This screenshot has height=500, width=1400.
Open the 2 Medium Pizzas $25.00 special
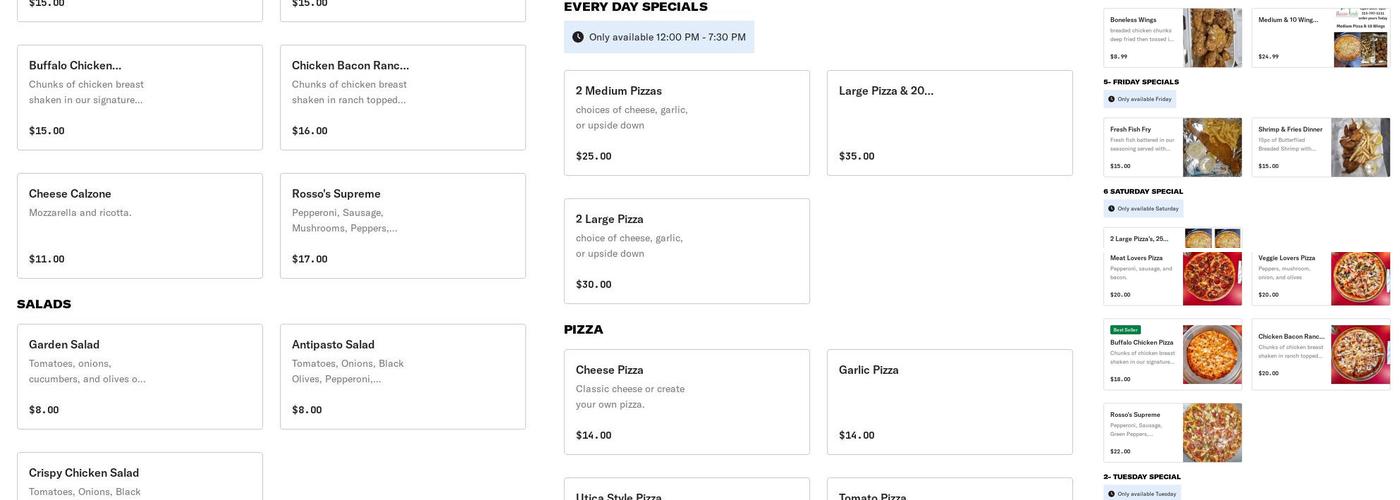point(686,123)
